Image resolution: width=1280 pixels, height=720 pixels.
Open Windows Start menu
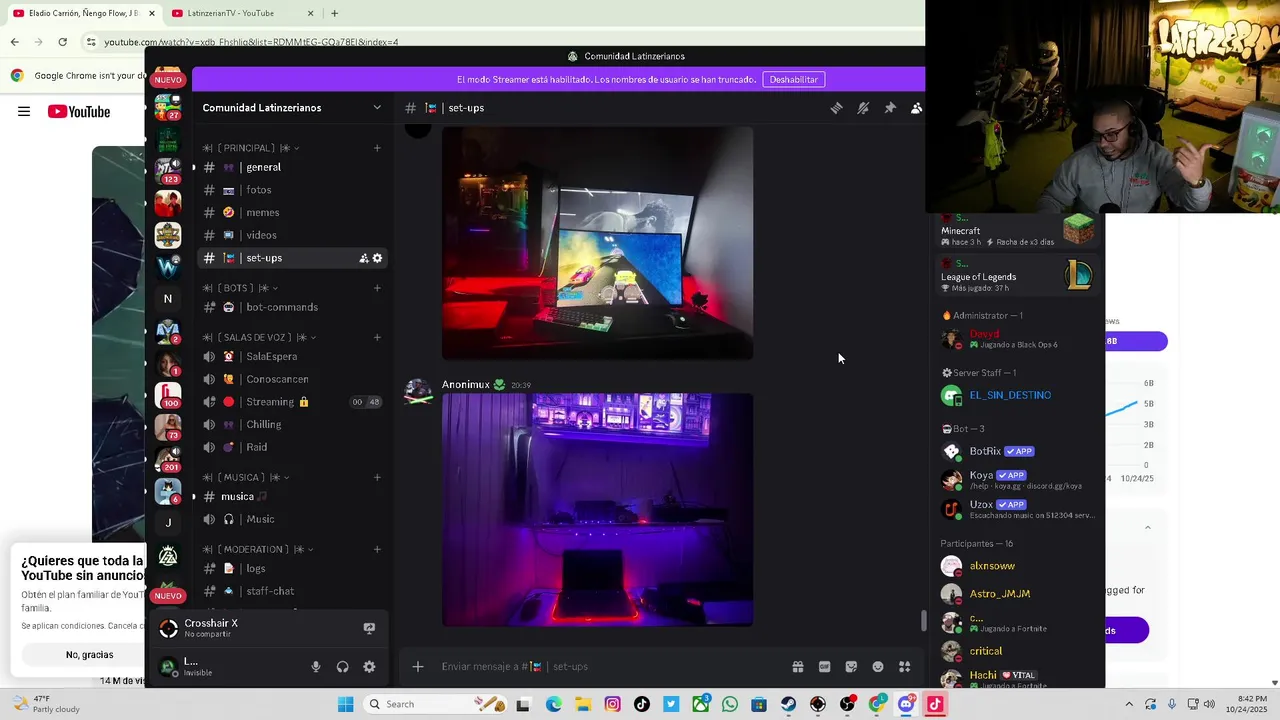[x=345, y=704]
